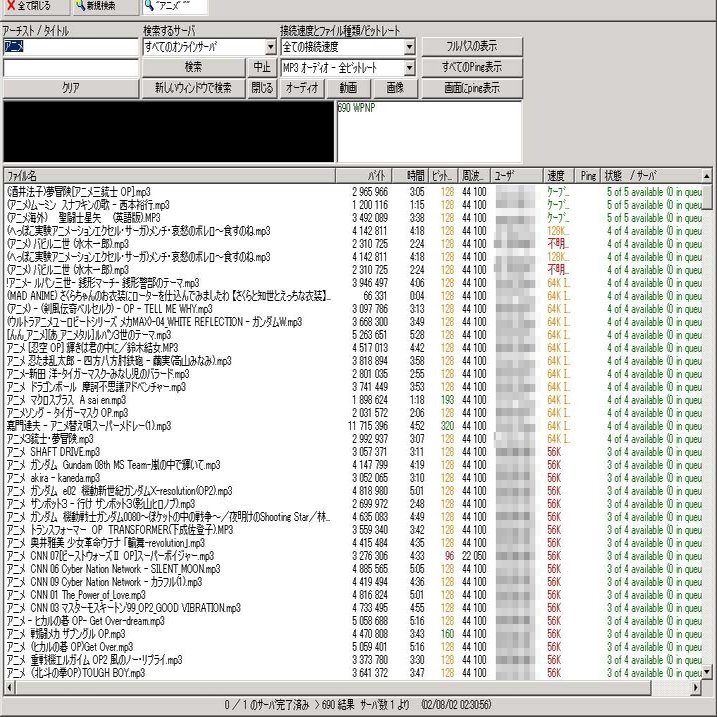
Task: Select 戦闘メカ ザブングル OP.mp3 row
Action: tap(353, 634)
